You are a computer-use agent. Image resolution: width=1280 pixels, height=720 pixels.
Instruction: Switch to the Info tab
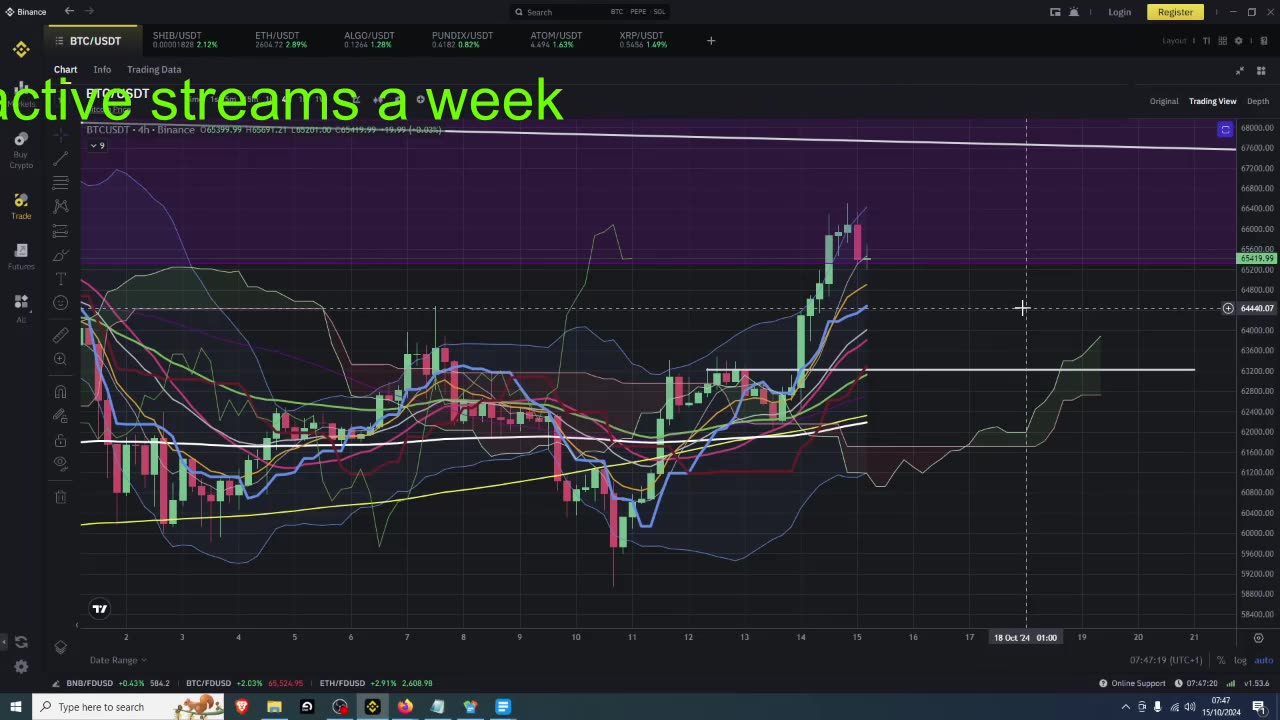click(102, 70)
